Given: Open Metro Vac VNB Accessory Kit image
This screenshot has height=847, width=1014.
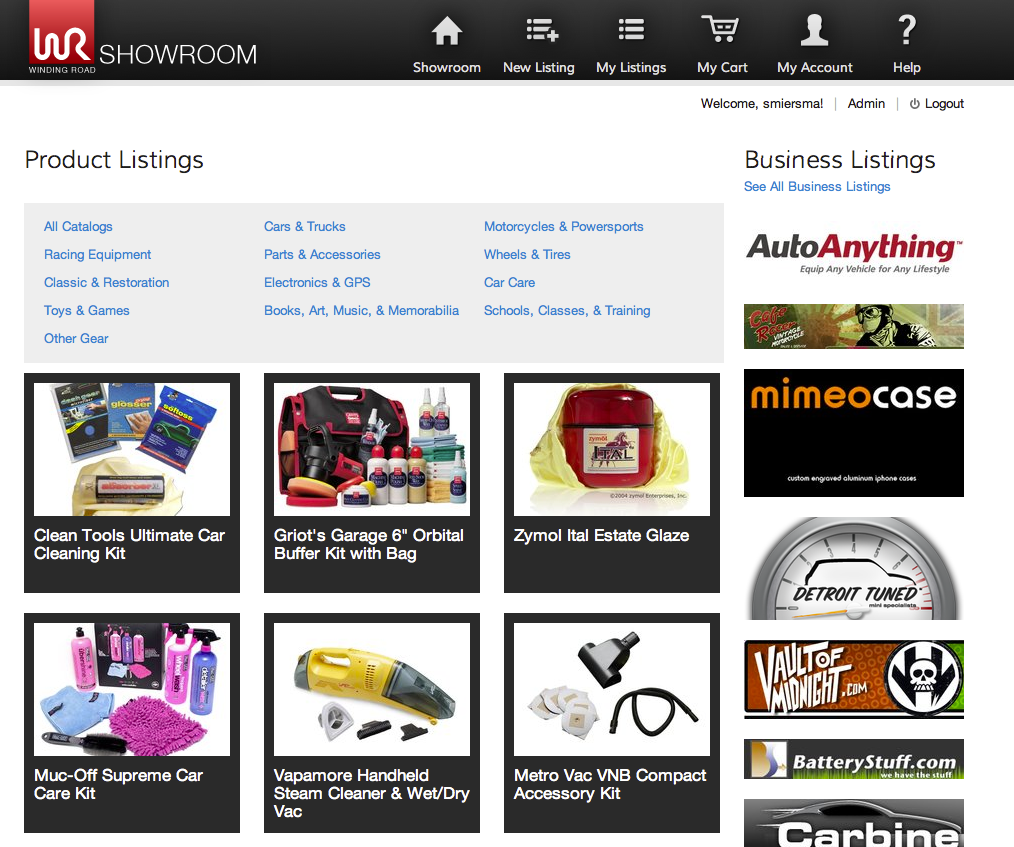Looking at the screenshot, I should point(612,689).
